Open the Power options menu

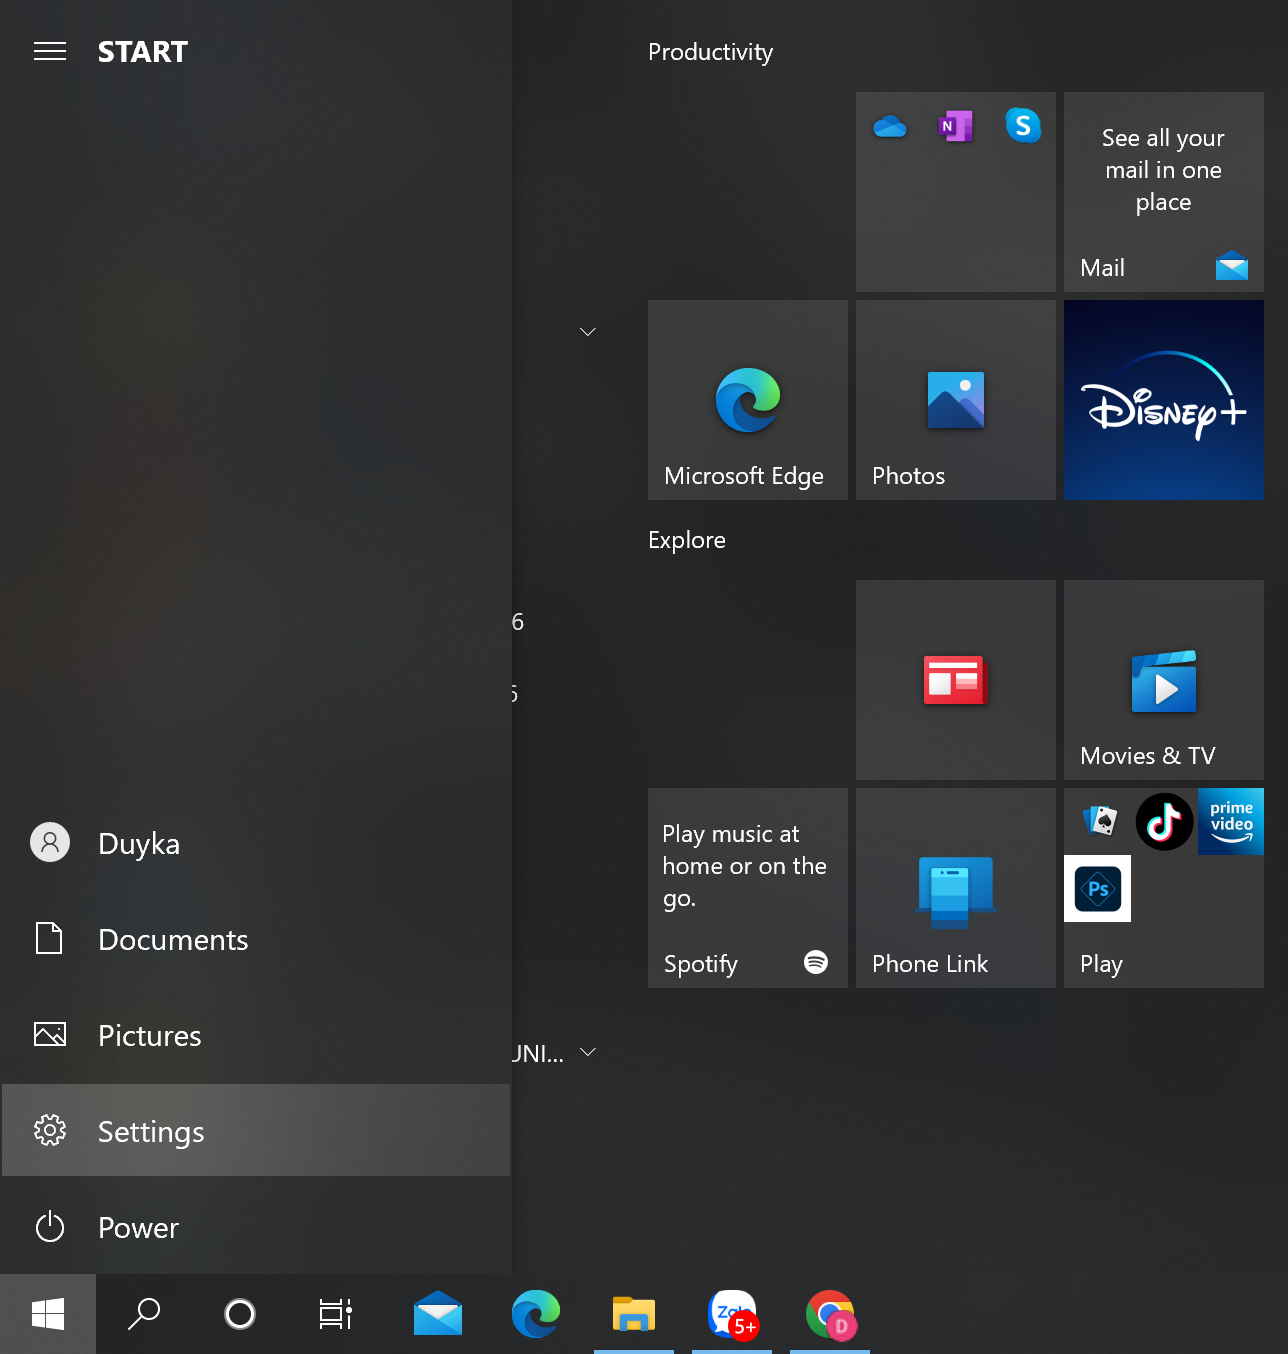coord(256,1227)
